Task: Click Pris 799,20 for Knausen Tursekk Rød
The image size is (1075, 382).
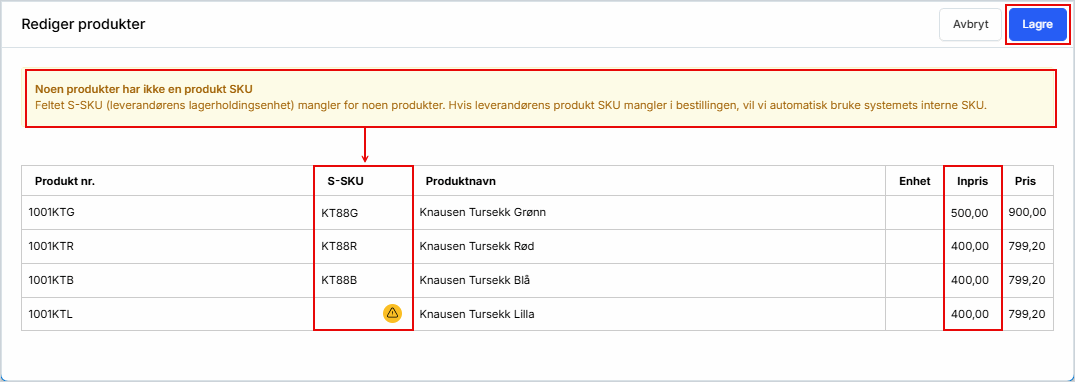Action: tap(1027, 246)
